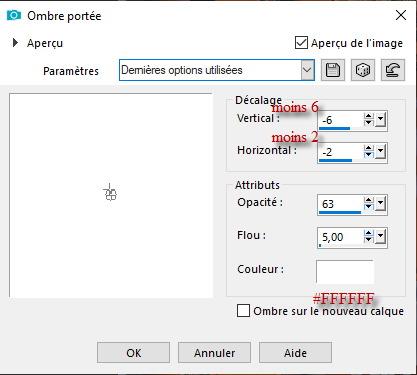
Task: Decrease the Horizontal offset with down spinner
Action: [x=368, y=155]
